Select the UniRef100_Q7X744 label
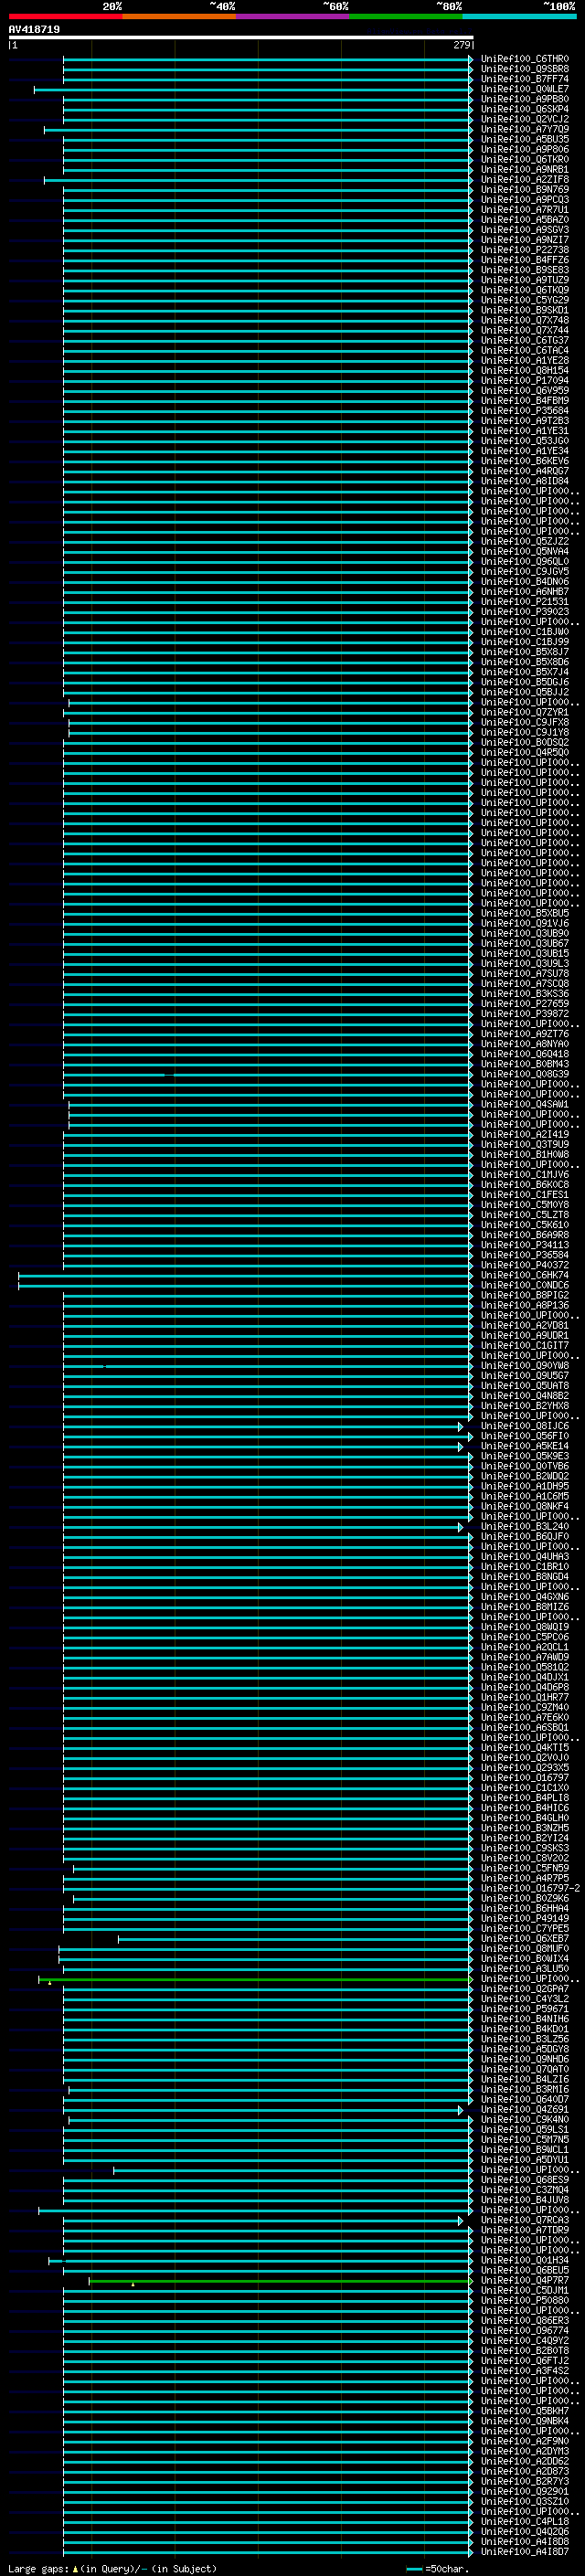Screen dimensions: 585x2576 click(x=524, y=330)
